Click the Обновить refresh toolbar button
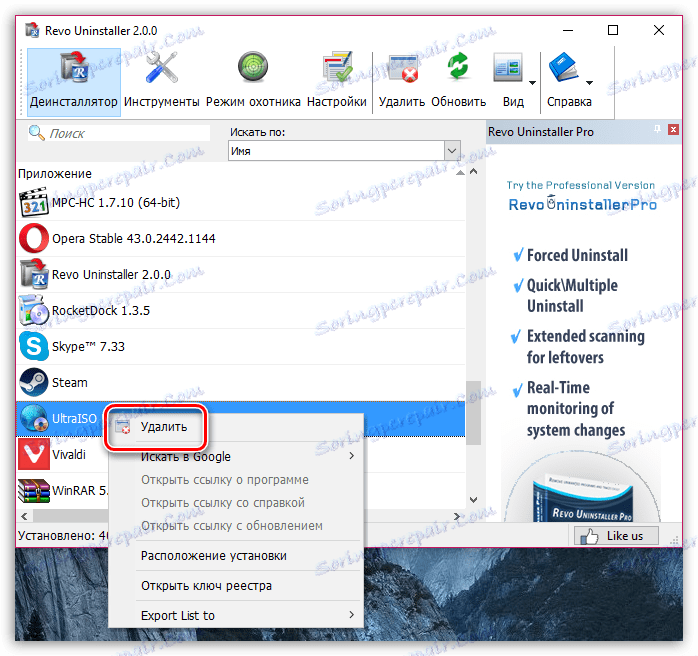This screenshot has width=698, height=656. (x=458, y=82)
